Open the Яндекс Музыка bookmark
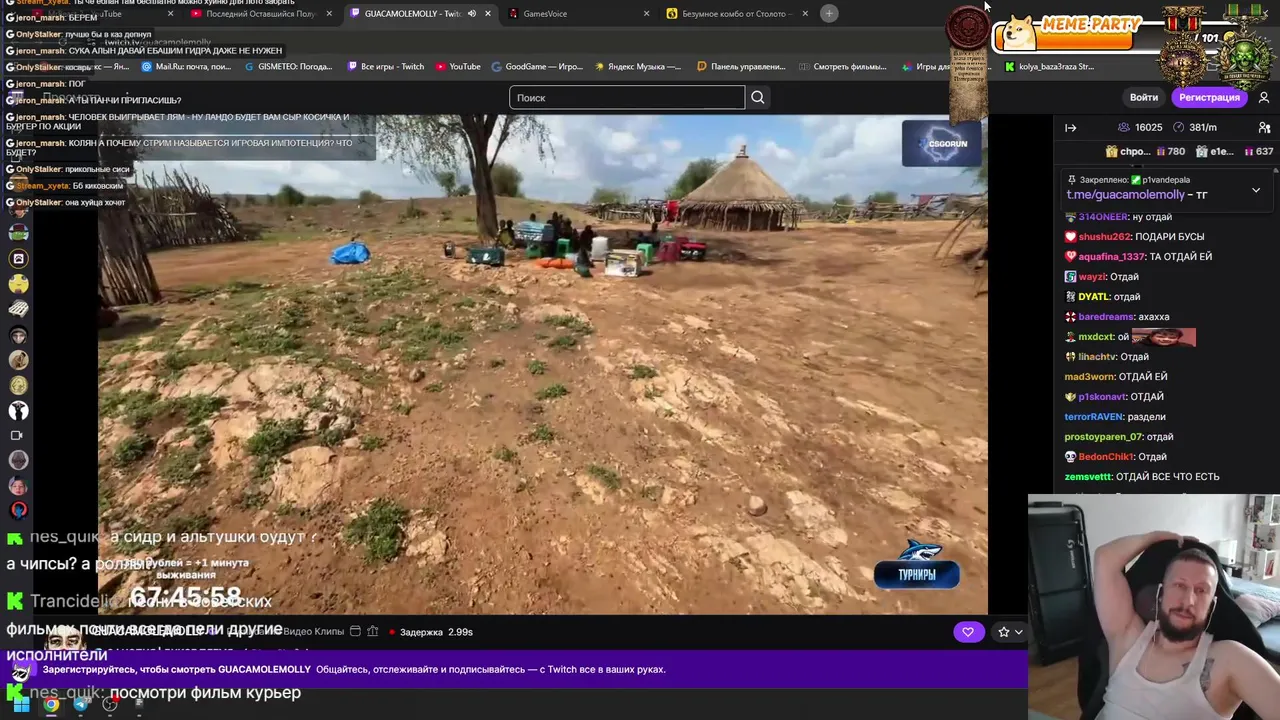This screenshot has width=1280, height=720. (x=637, y=66)
